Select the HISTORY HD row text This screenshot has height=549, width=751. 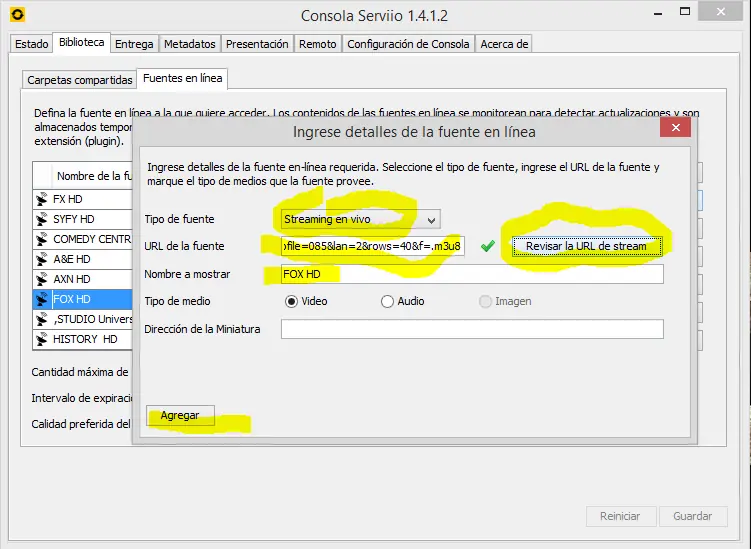point(85,339)
